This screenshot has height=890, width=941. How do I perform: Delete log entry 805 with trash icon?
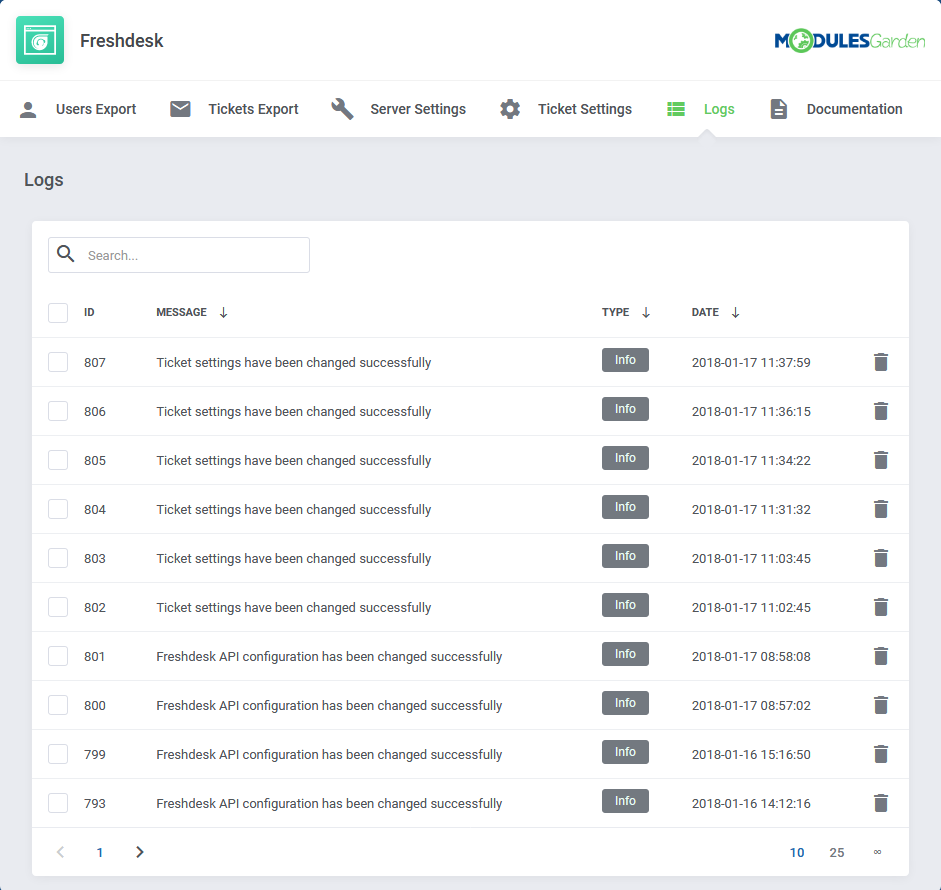tap(880, 460)
